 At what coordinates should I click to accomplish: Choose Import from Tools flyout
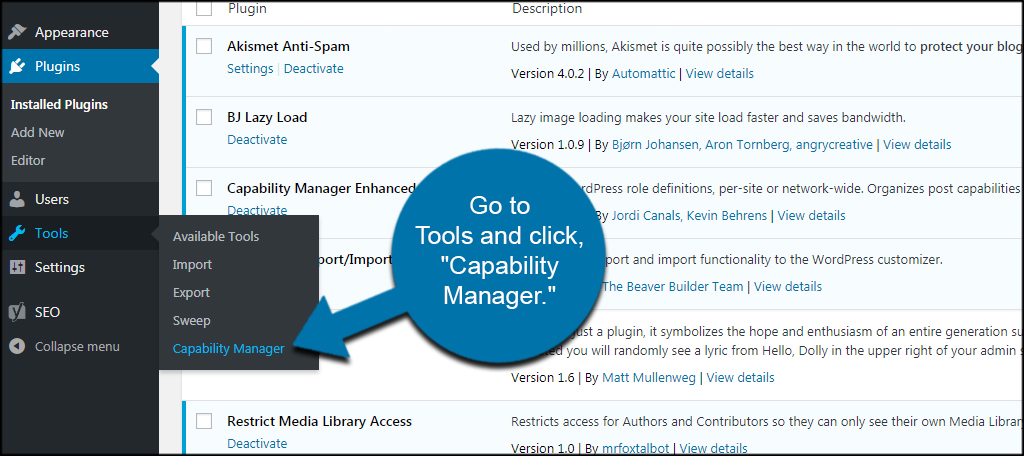pyautogui.click(x=192, y=265)
